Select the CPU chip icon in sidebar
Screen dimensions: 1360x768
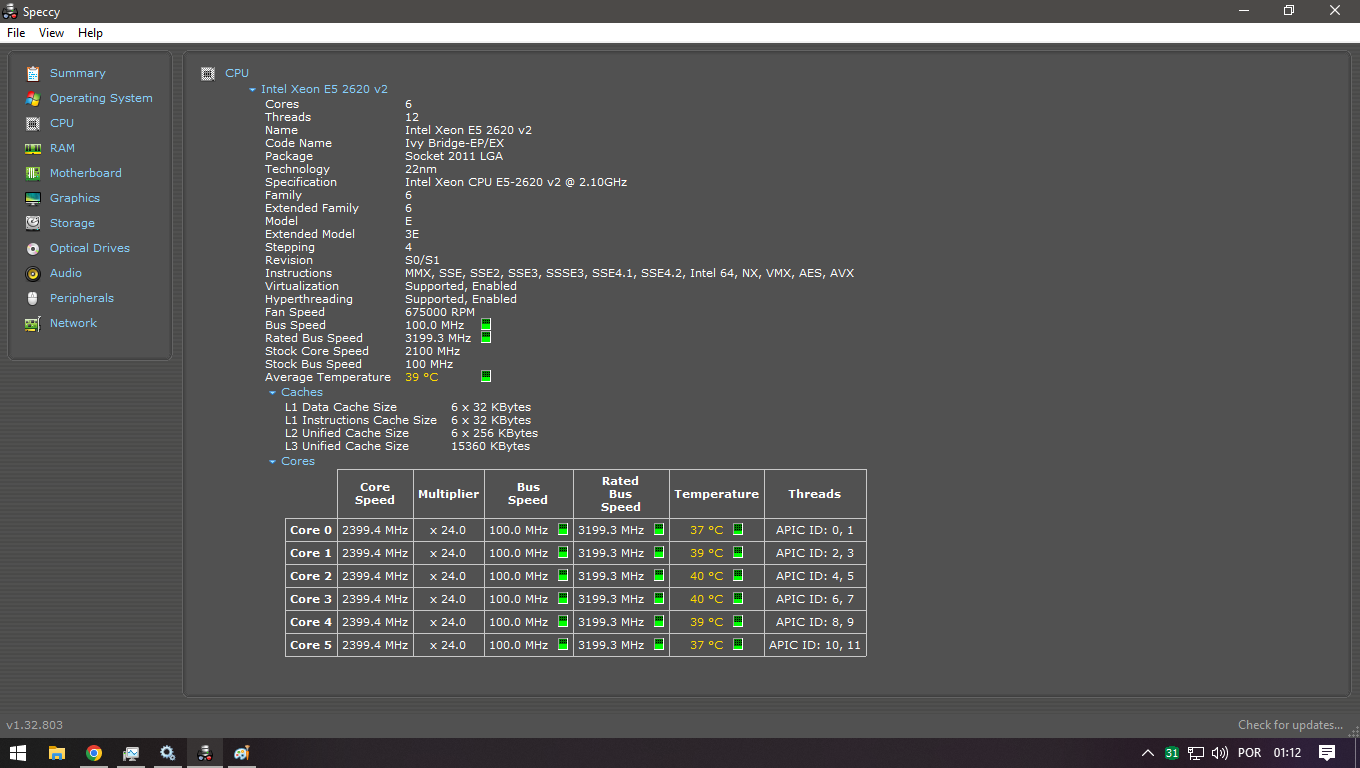tap(33, 123)
